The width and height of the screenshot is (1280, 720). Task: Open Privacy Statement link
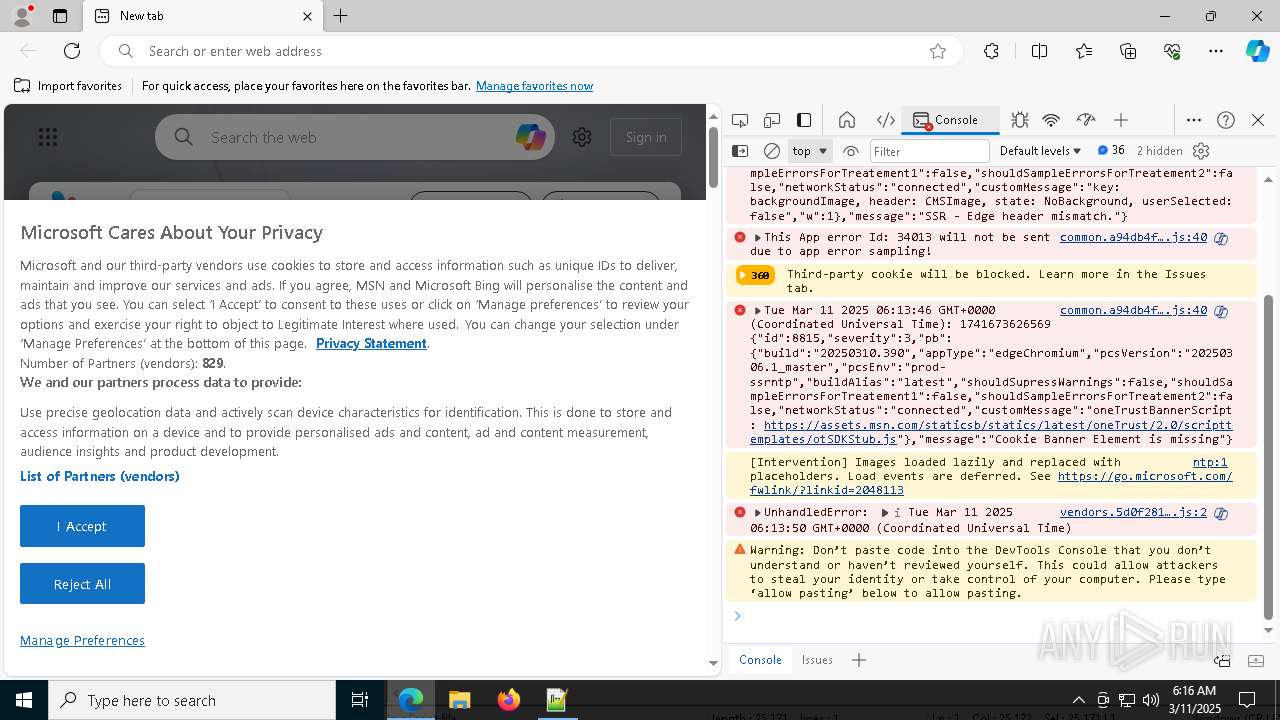click(371, 343)
